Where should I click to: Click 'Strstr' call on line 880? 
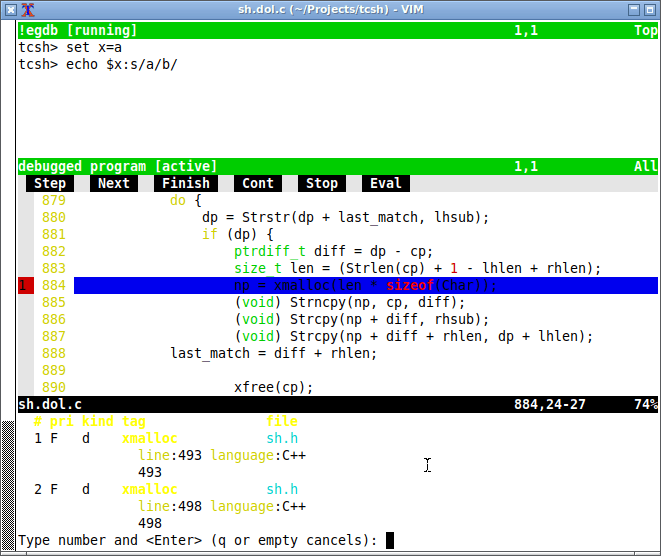266,218
